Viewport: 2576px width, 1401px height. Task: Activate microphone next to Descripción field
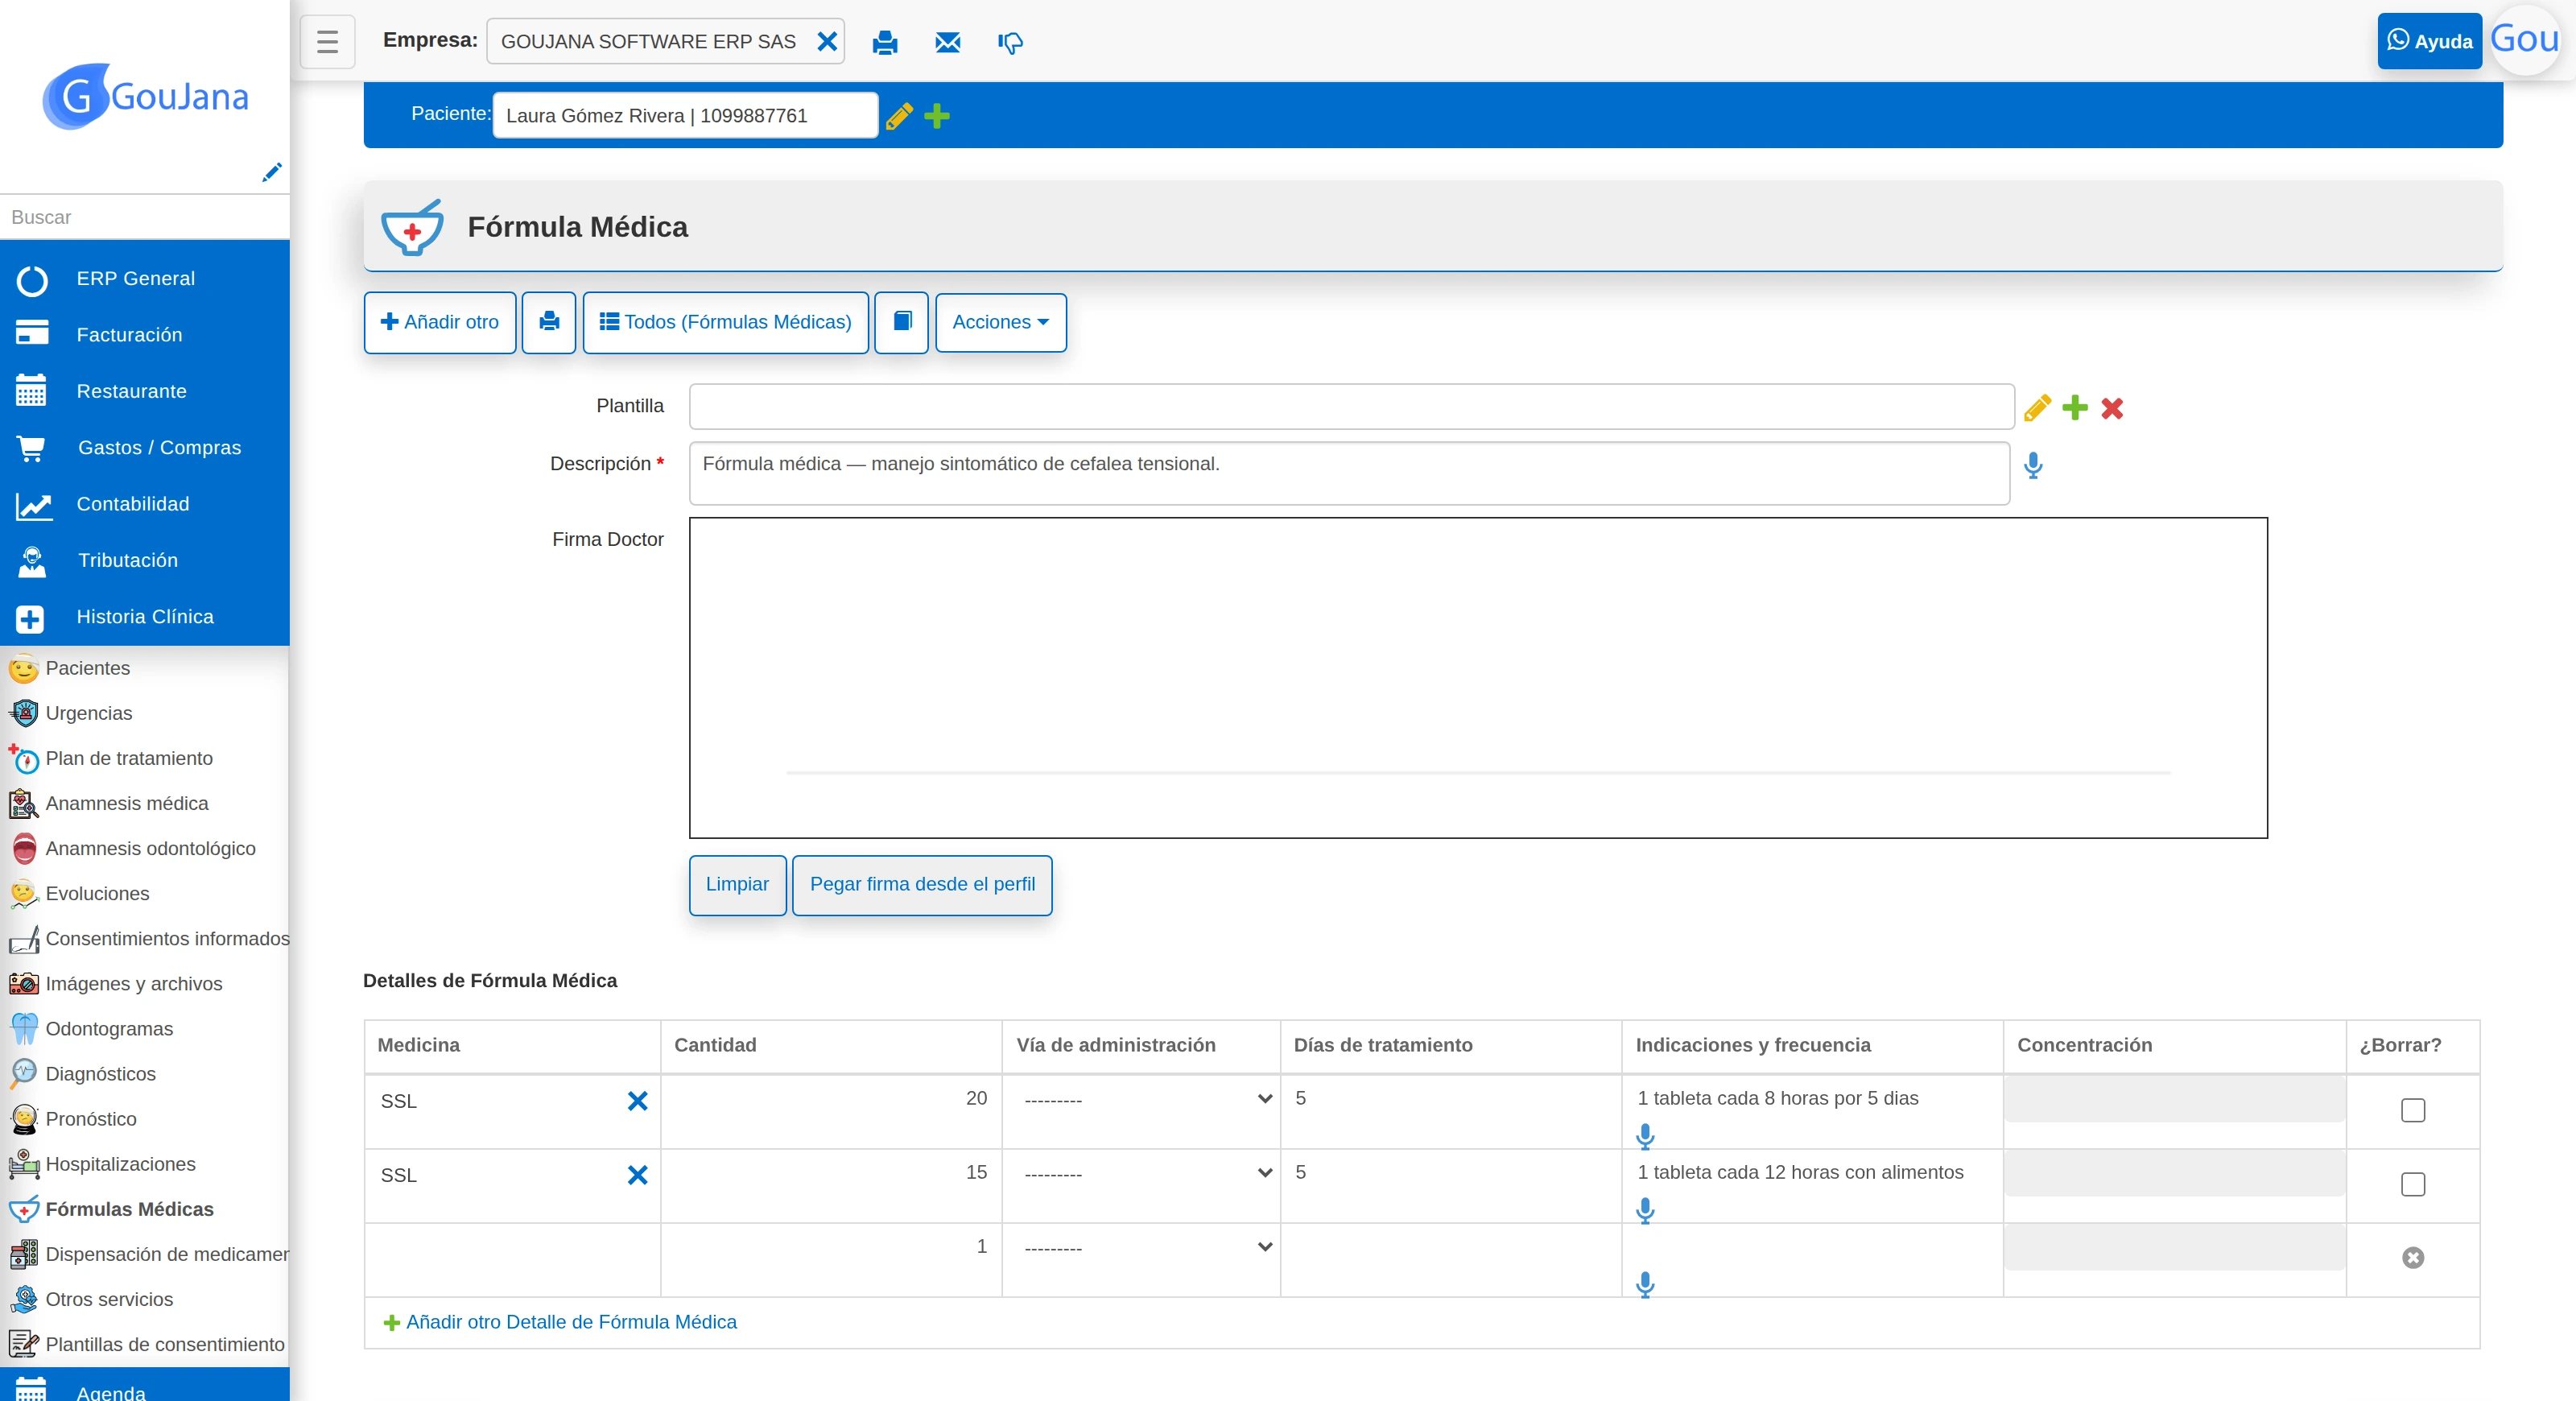tap(2033, 465)
